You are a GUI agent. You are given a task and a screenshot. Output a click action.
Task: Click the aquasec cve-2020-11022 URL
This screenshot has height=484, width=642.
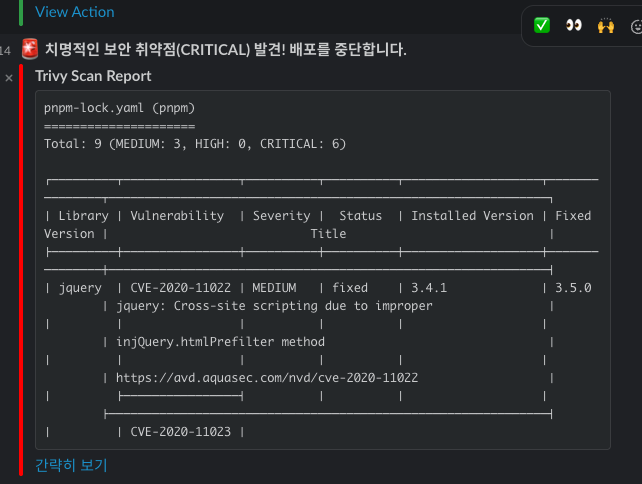[267, 378]
